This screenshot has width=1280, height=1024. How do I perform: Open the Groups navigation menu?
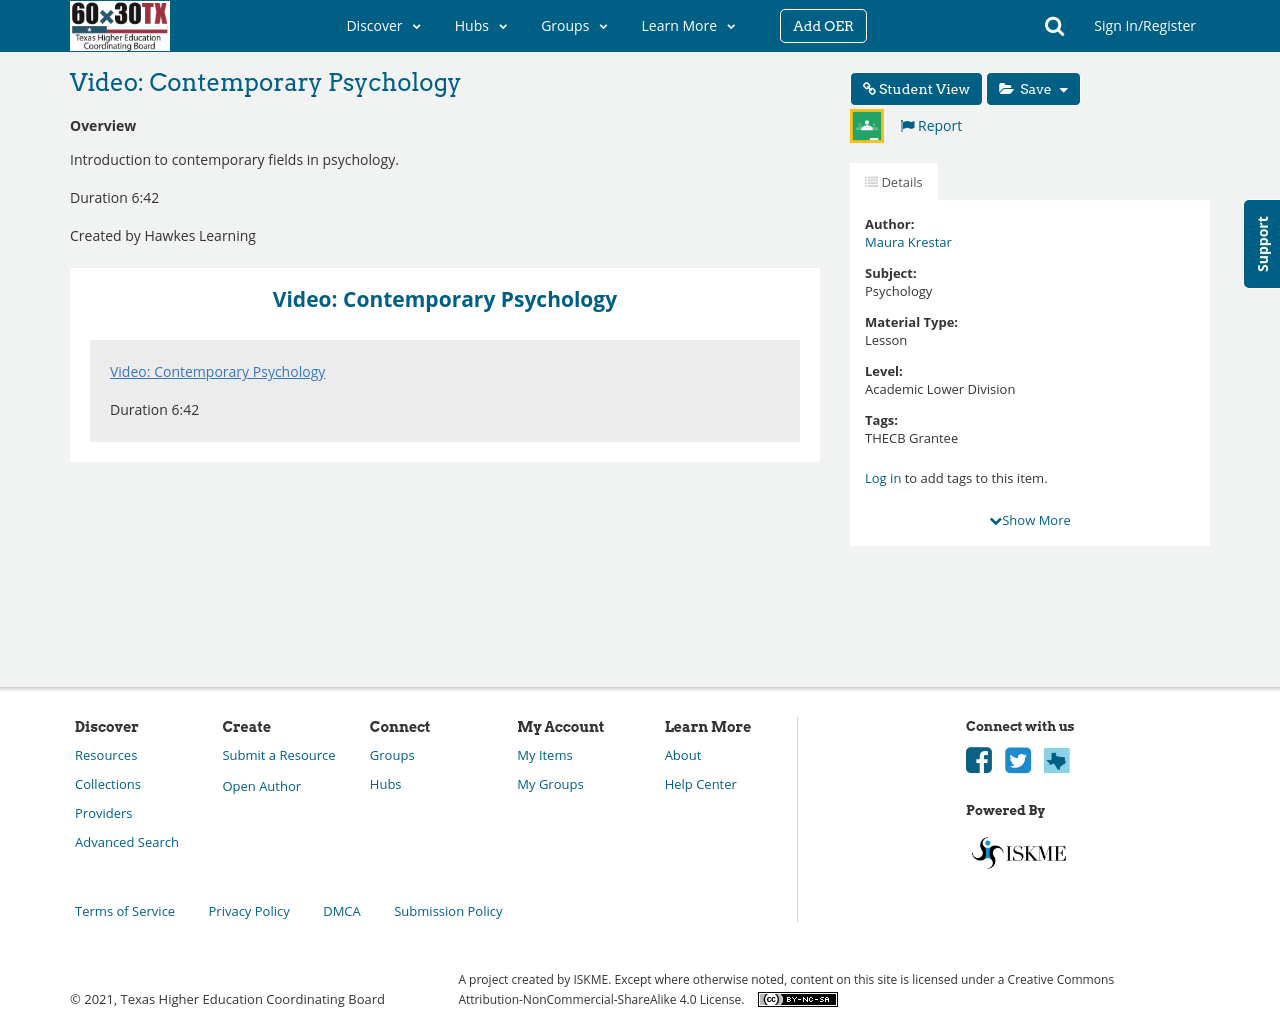[x=574, y=26]
